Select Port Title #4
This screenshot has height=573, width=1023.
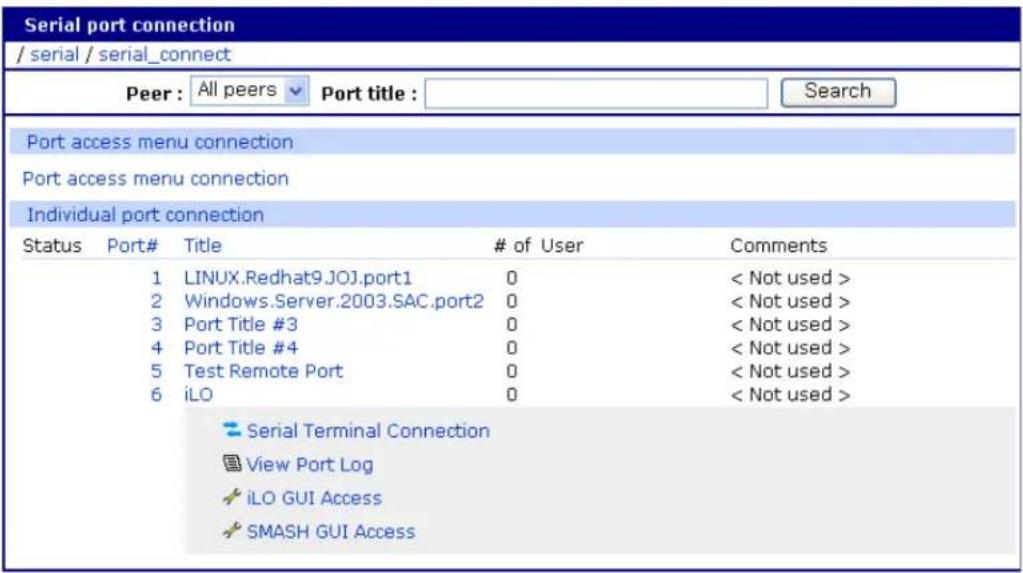(241, 348)
